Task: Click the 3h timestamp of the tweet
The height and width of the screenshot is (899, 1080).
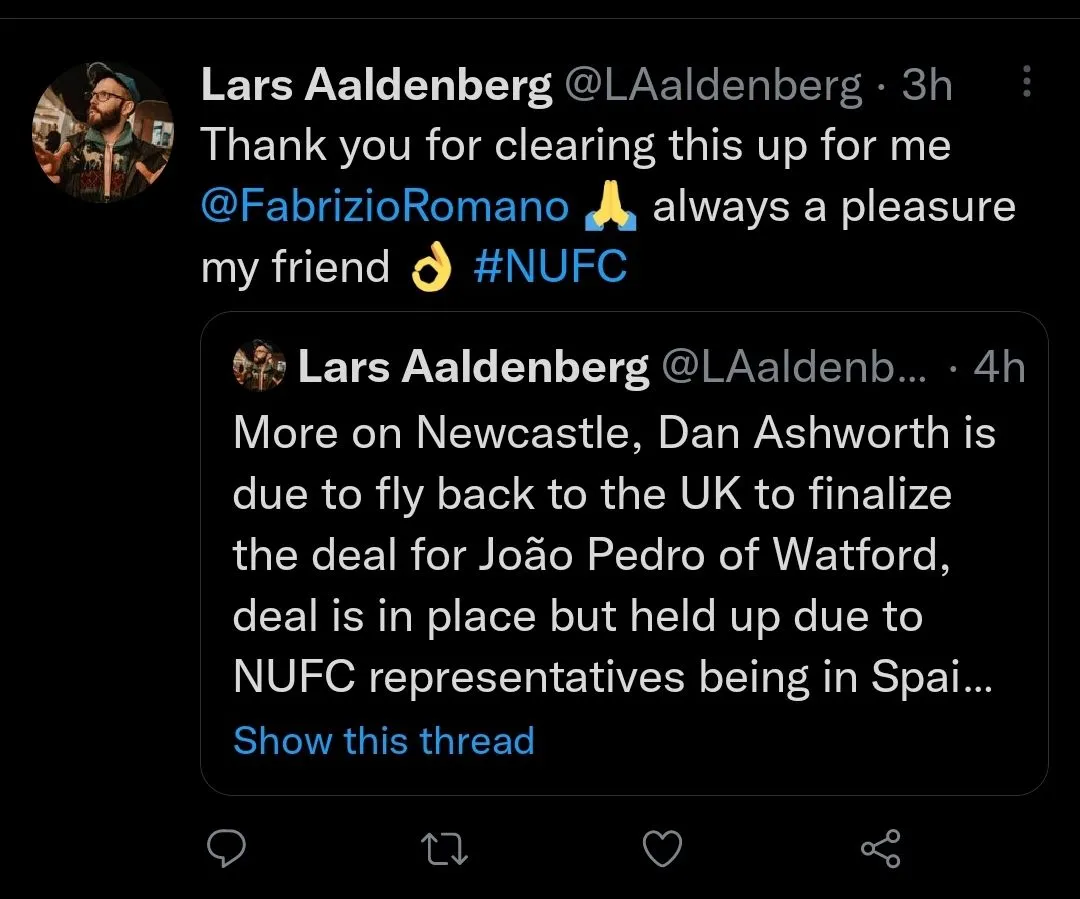Action: (x=926, y=87)
